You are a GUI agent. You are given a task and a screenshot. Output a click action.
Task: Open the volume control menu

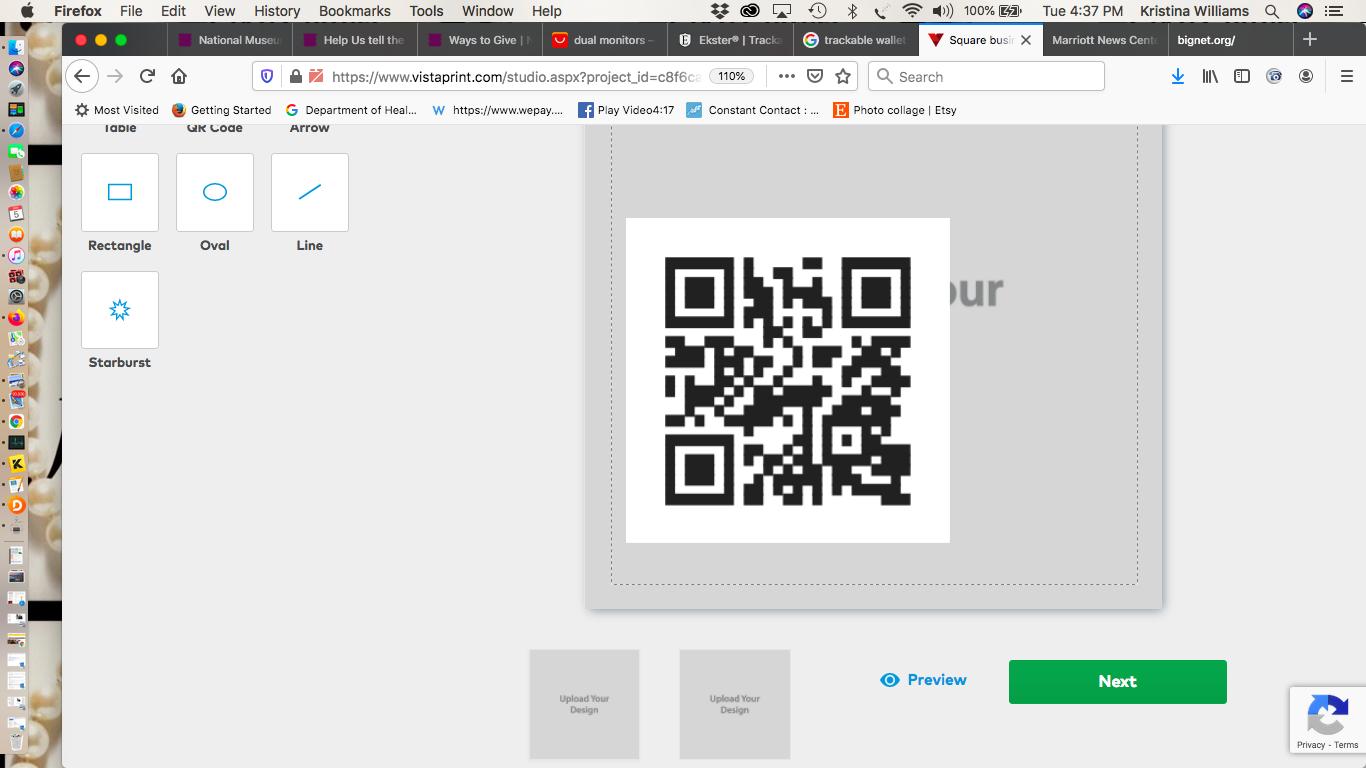(942, 11)
